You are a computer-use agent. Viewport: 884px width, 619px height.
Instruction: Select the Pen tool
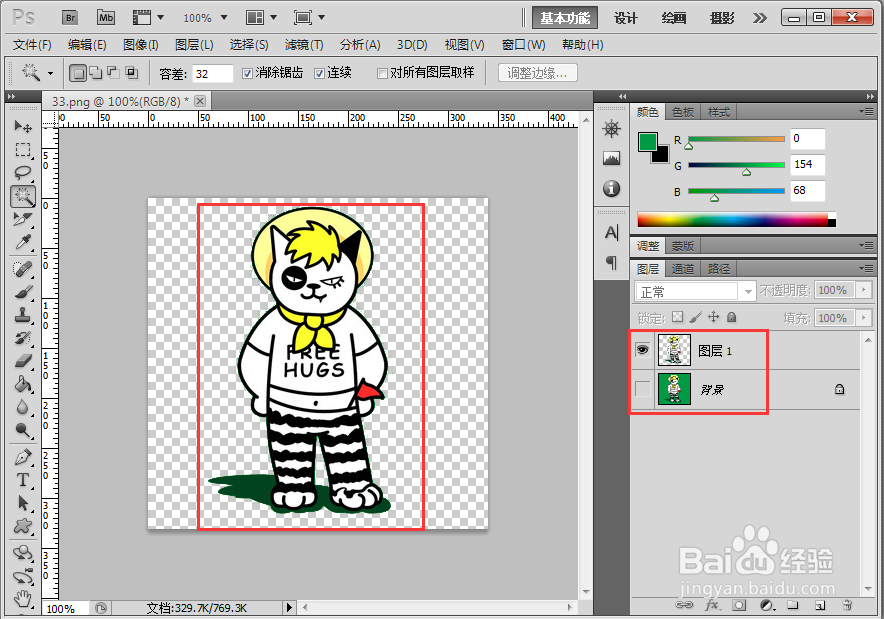[22, 457]
